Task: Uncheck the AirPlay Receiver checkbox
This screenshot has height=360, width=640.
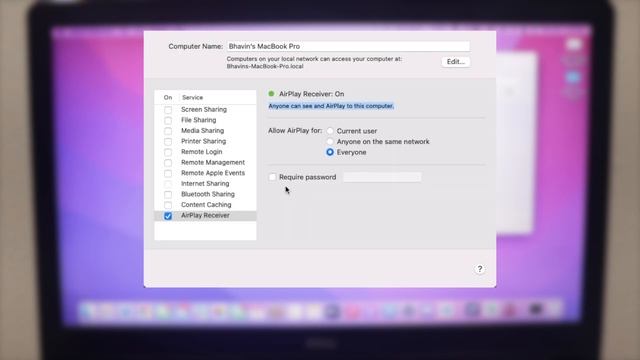Action: point(168,216)
